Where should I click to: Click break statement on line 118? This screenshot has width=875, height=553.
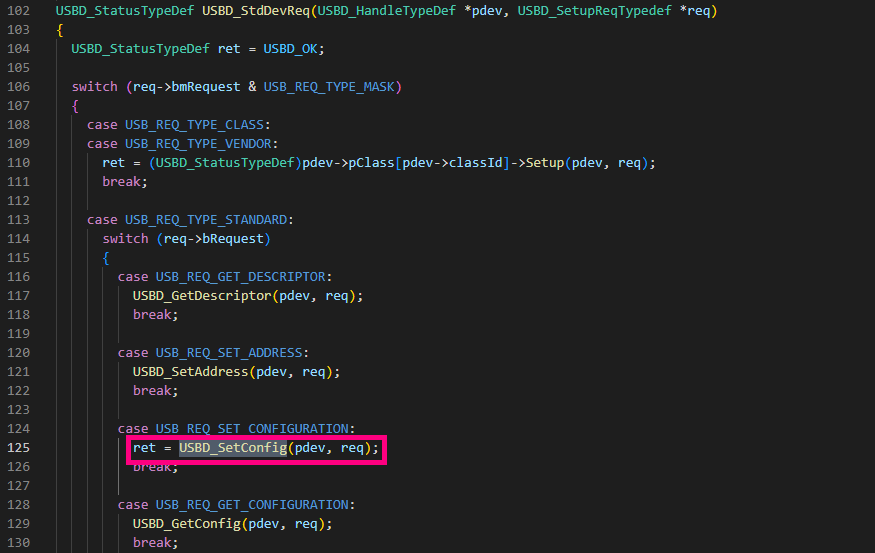152,315
